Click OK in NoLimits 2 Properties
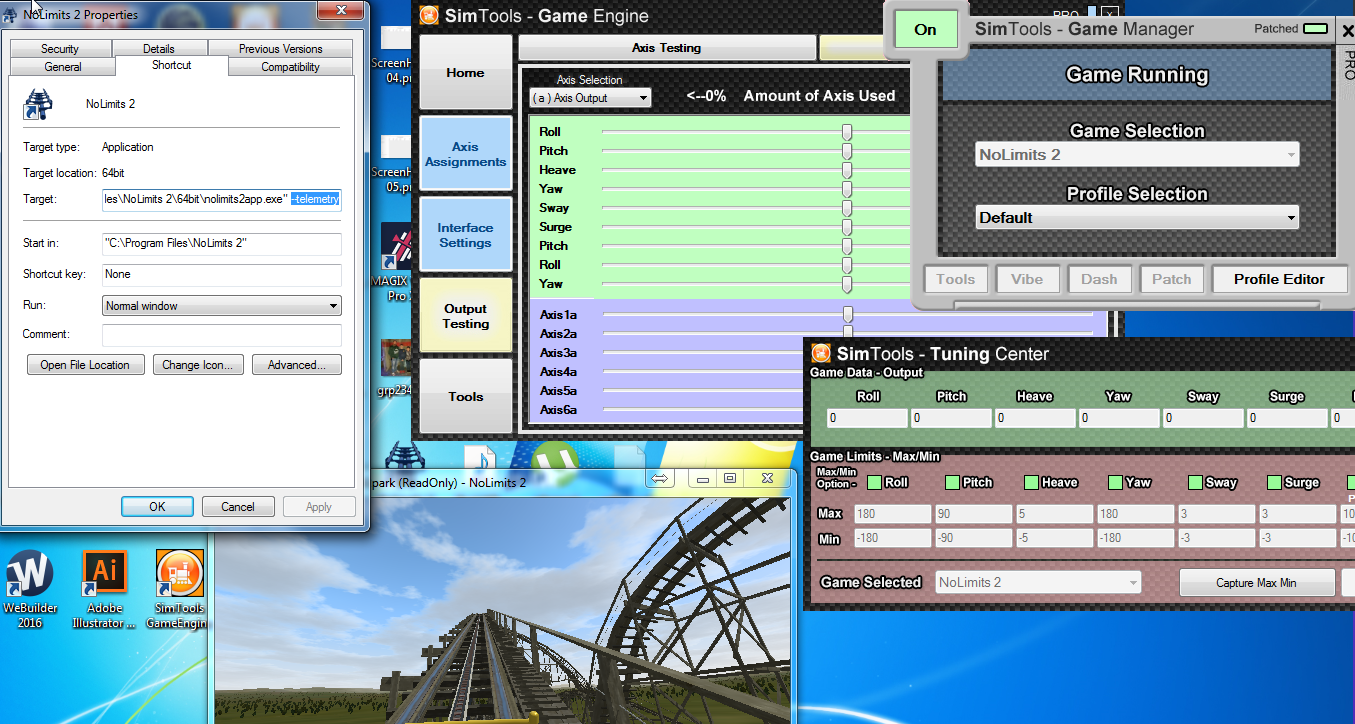Image resolution: width=1355 pixels, height=724 pixels. pyautogui.click(x=157, y=506)
